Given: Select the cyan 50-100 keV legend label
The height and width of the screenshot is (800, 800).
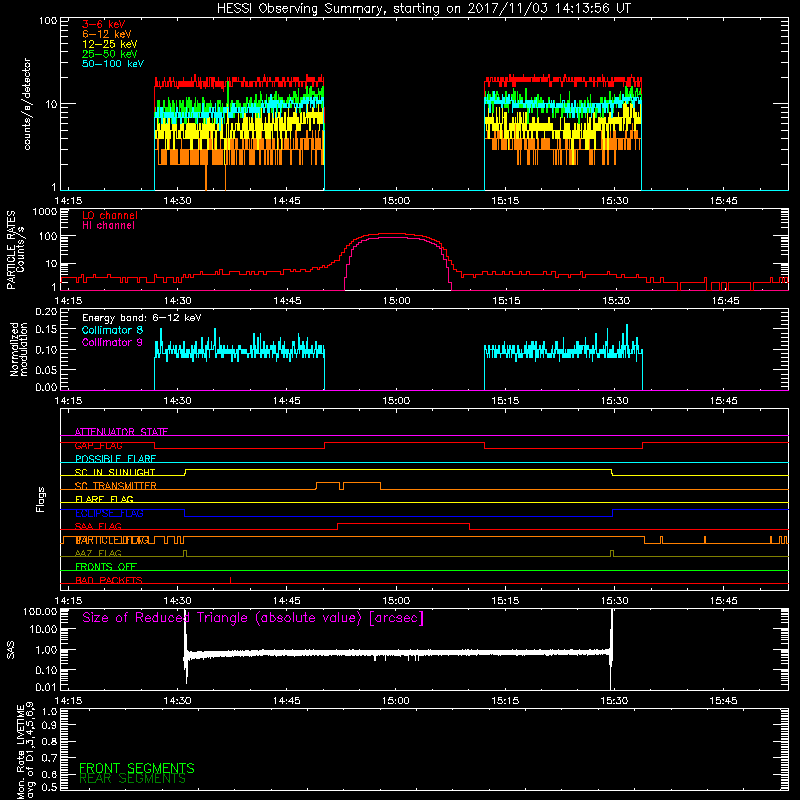Looking at the screenshot, I should click(113, 64).
